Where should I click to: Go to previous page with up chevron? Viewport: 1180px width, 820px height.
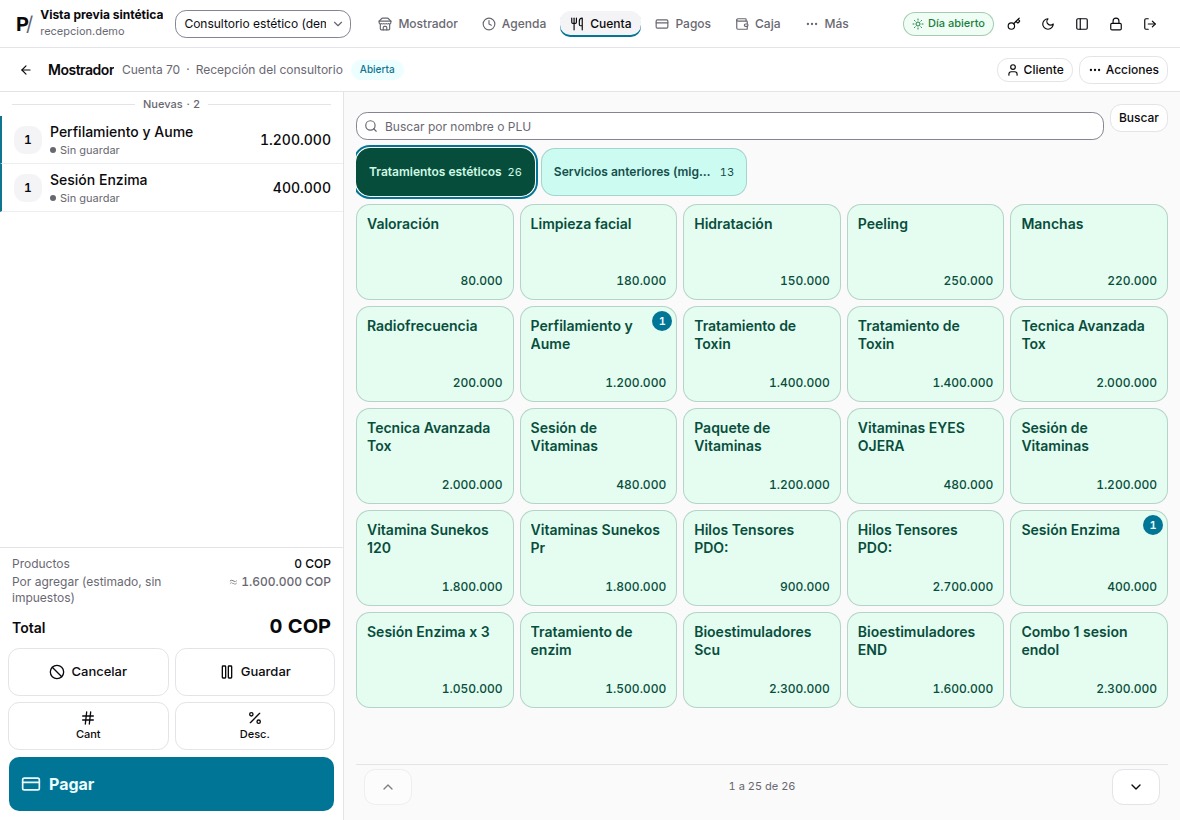pos(388,787)
